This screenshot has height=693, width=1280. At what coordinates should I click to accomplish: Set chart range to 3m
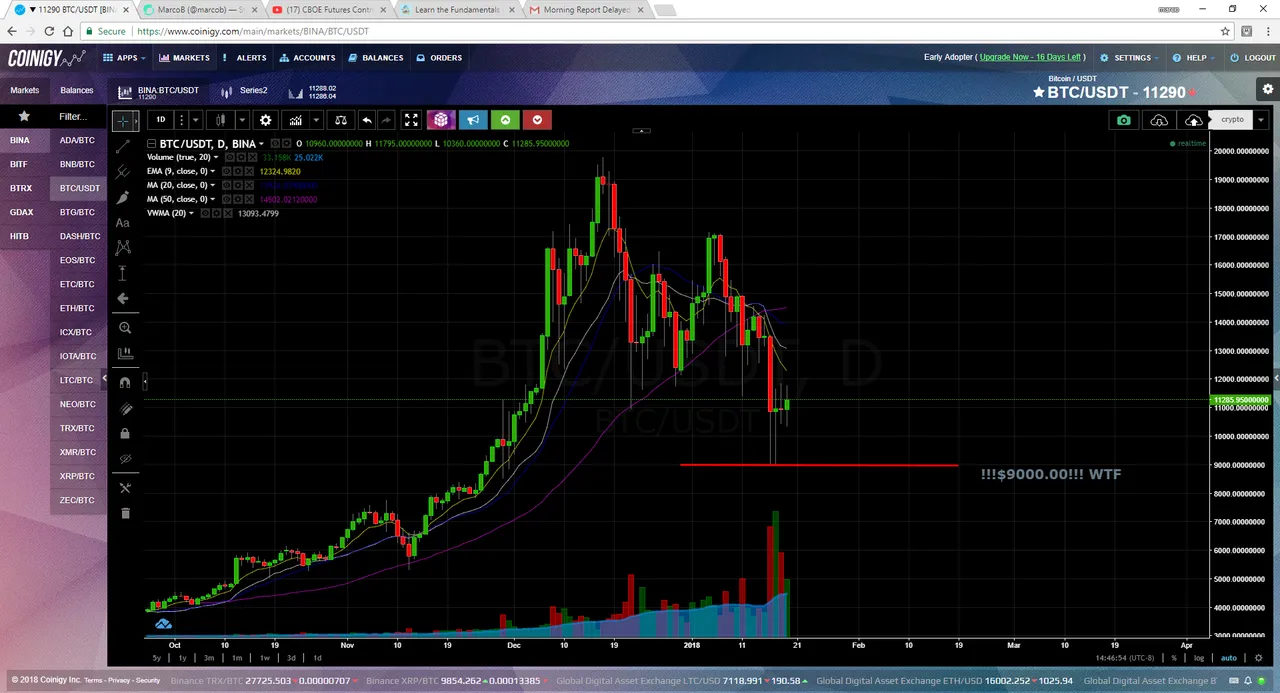[x=209, y=658]
